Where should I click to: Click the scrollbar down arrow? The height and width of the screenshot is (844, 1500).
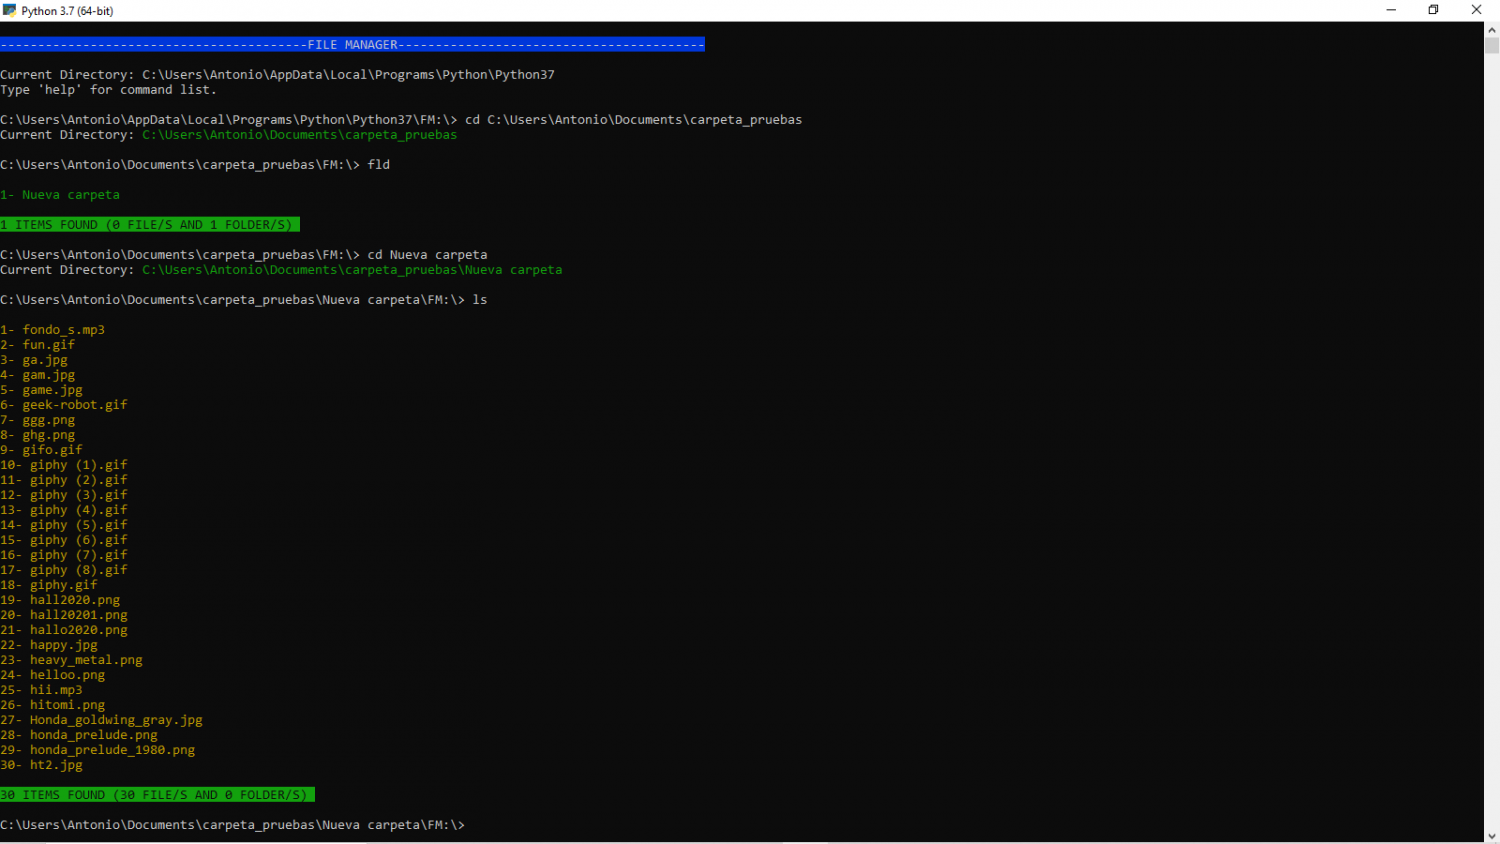tap(1491, 836)
